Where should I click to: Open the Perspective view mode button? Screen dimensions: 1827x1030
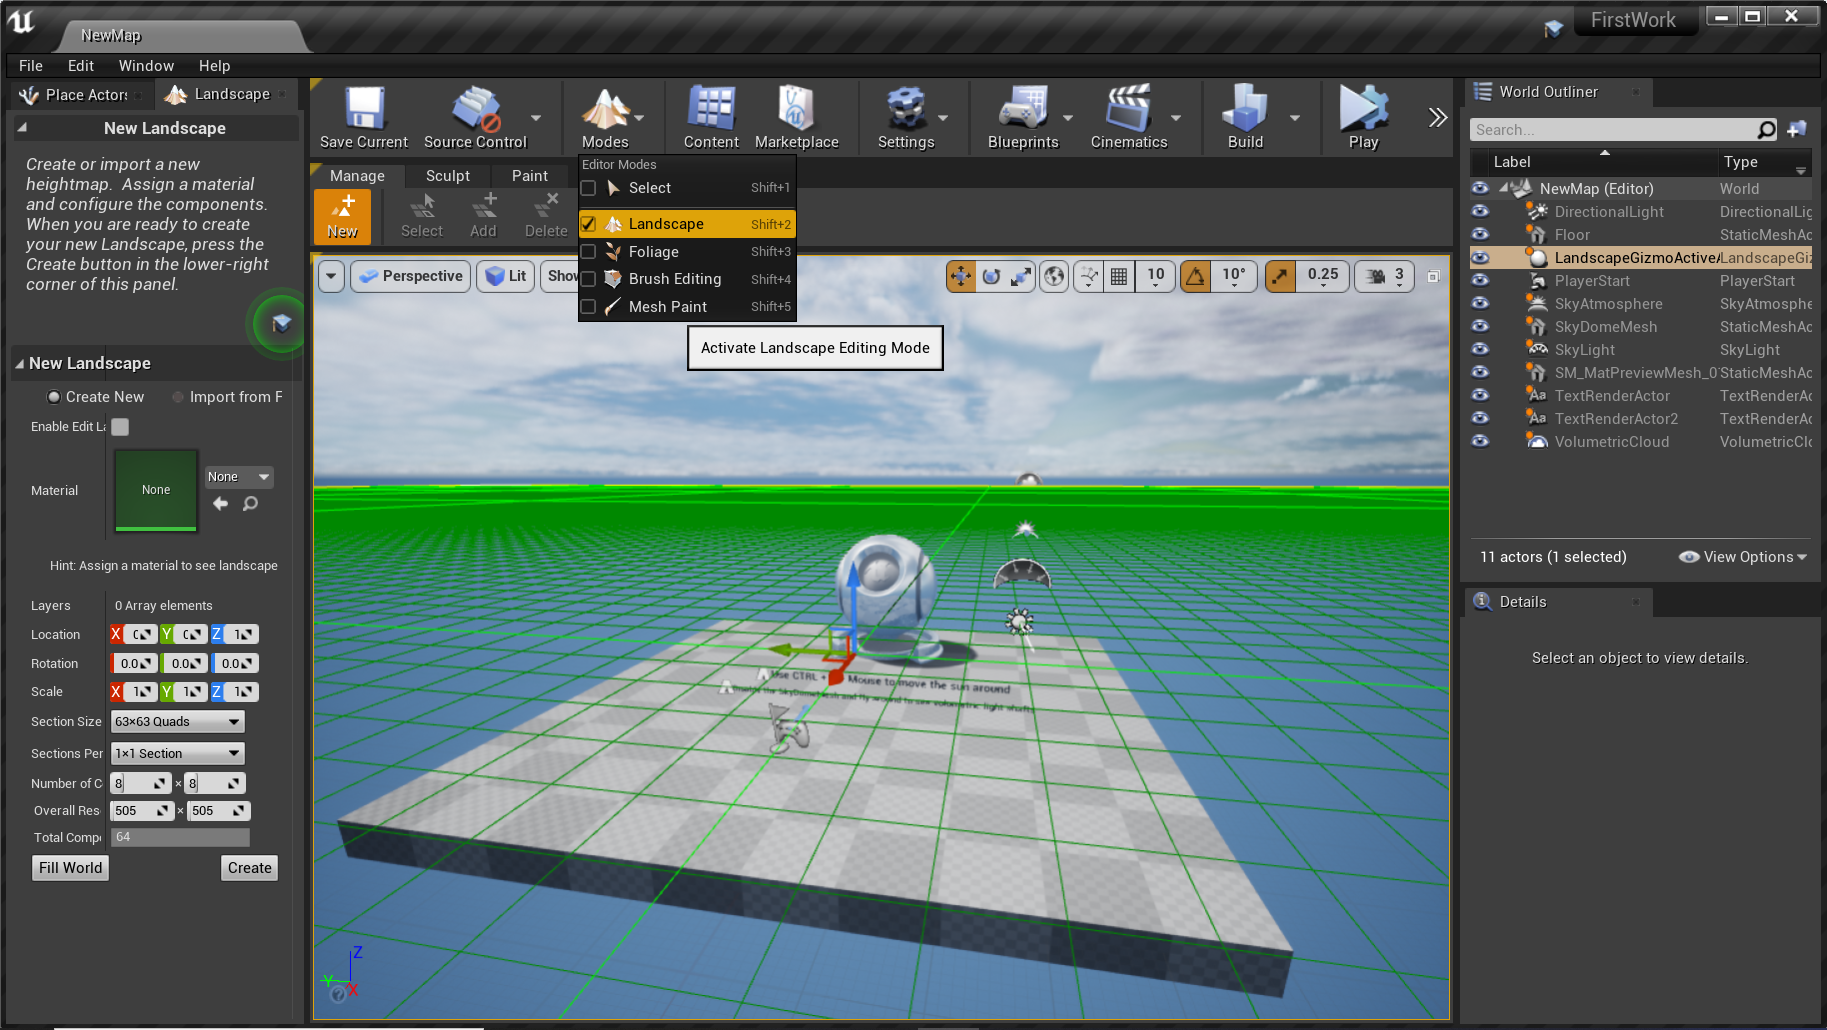[x=411, y=276]
